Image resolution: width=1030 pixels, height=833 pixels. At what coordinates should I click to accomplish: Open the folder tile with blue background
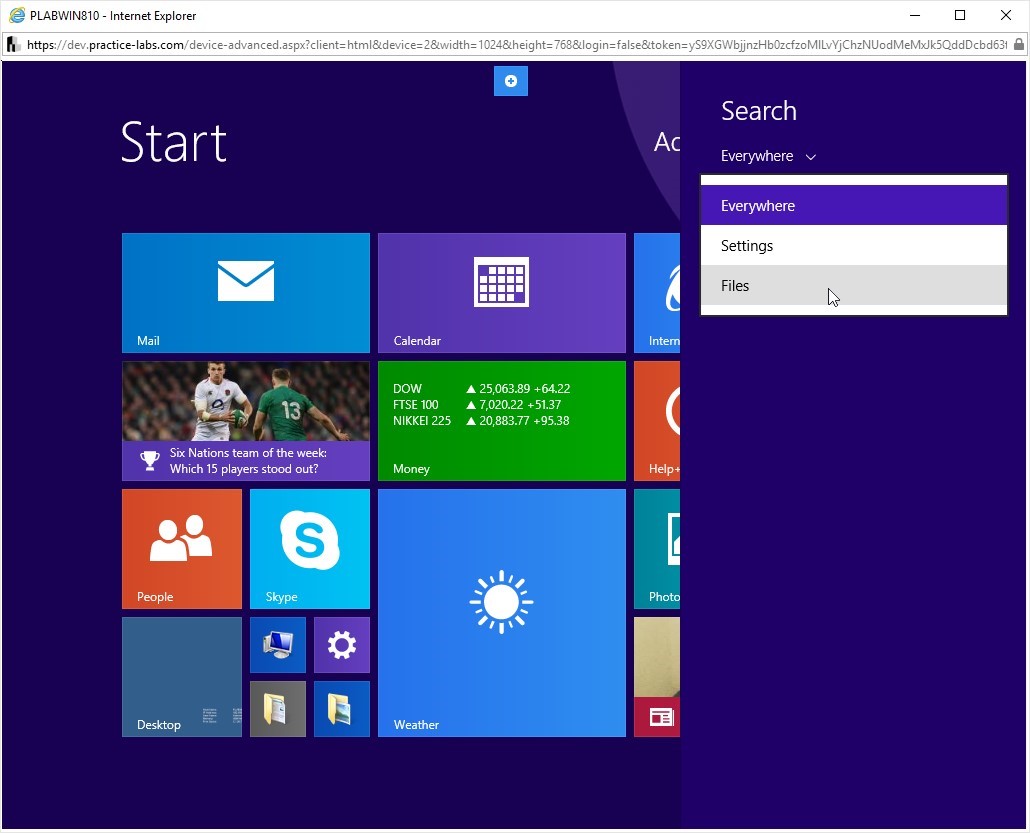tap(342, 709)
